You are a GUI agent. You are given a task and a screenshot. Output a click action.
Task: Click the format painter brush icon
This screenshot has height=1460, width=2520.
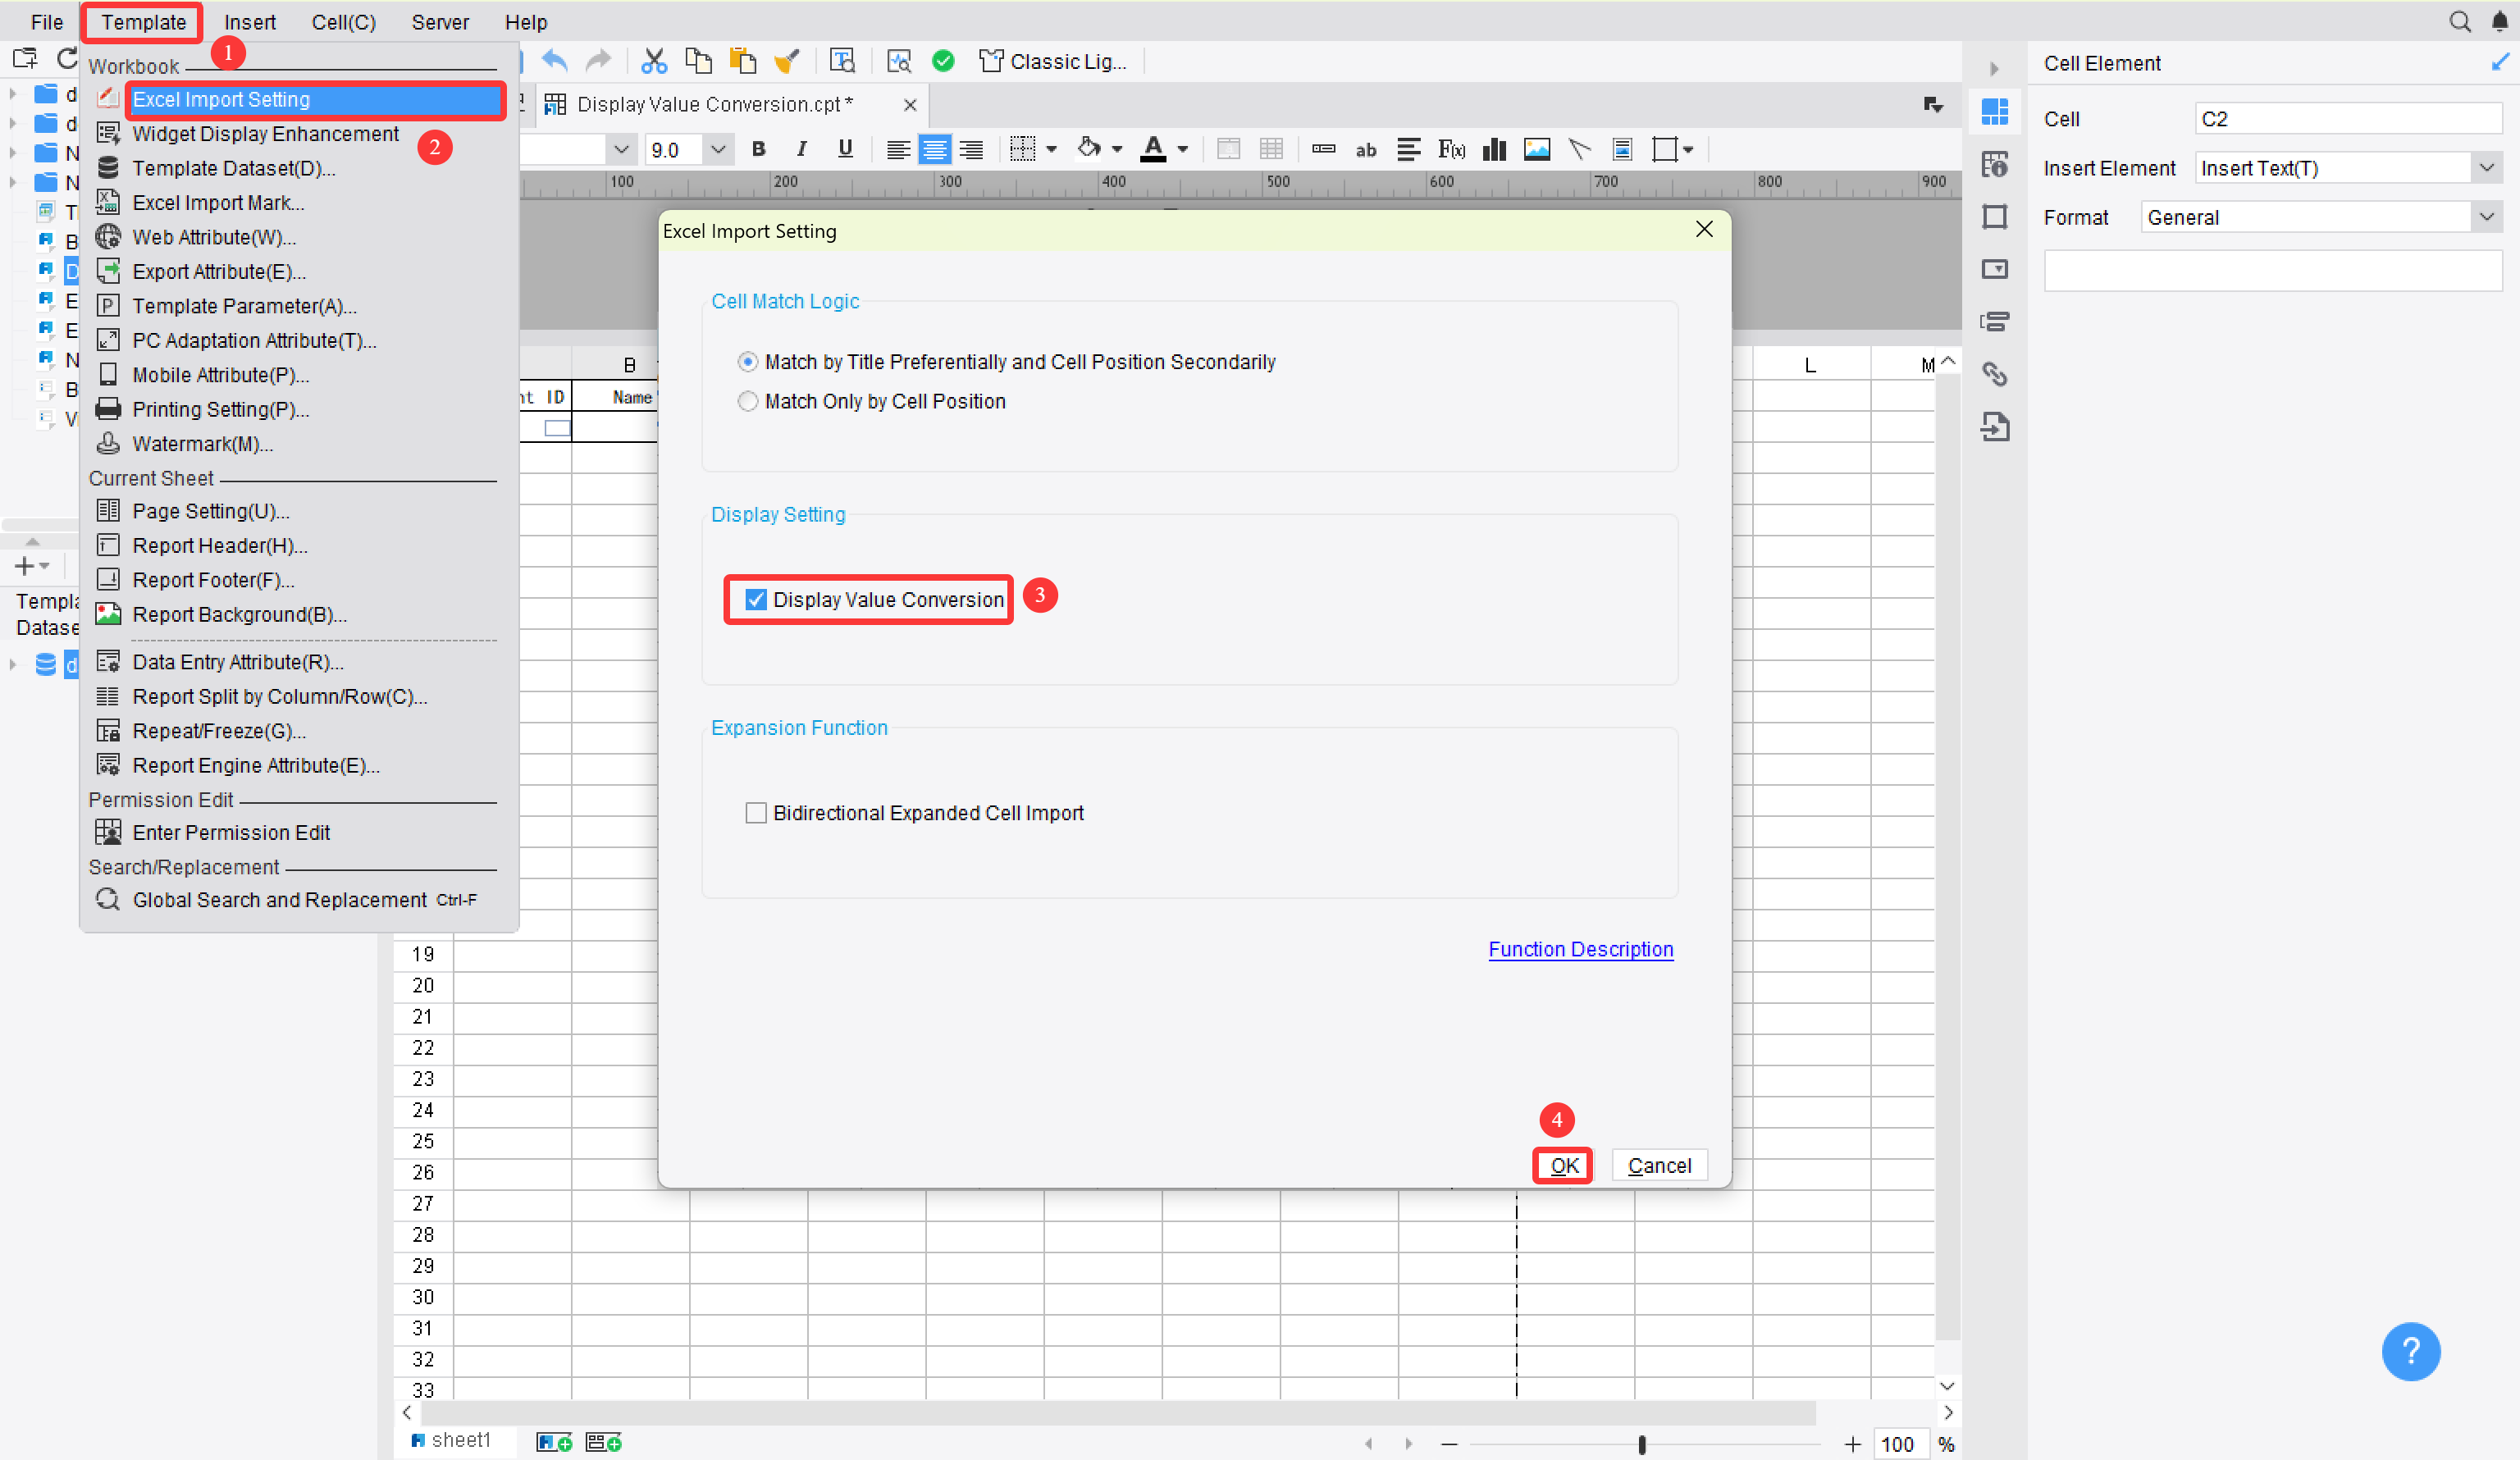coord(787,61)
